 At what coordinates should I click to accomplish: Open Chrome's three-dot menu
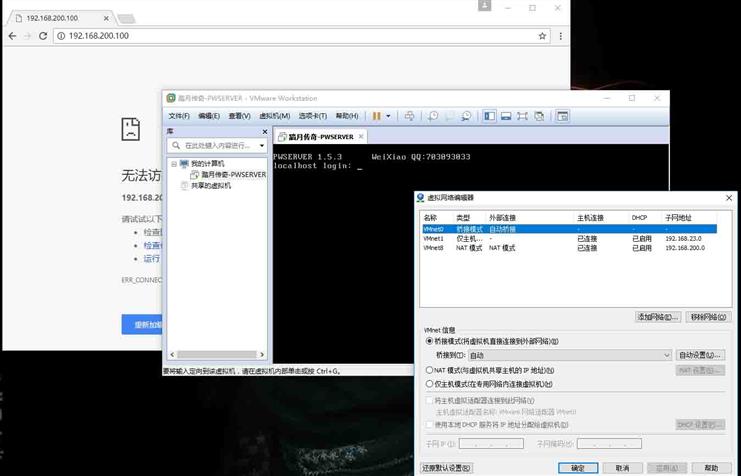click(560, 36)
